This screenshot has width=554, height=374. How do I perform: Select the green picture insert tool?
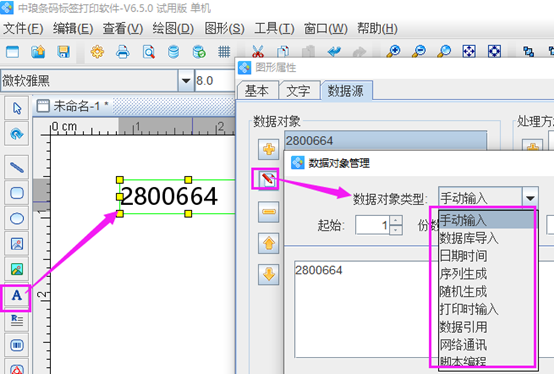(17, 269)
